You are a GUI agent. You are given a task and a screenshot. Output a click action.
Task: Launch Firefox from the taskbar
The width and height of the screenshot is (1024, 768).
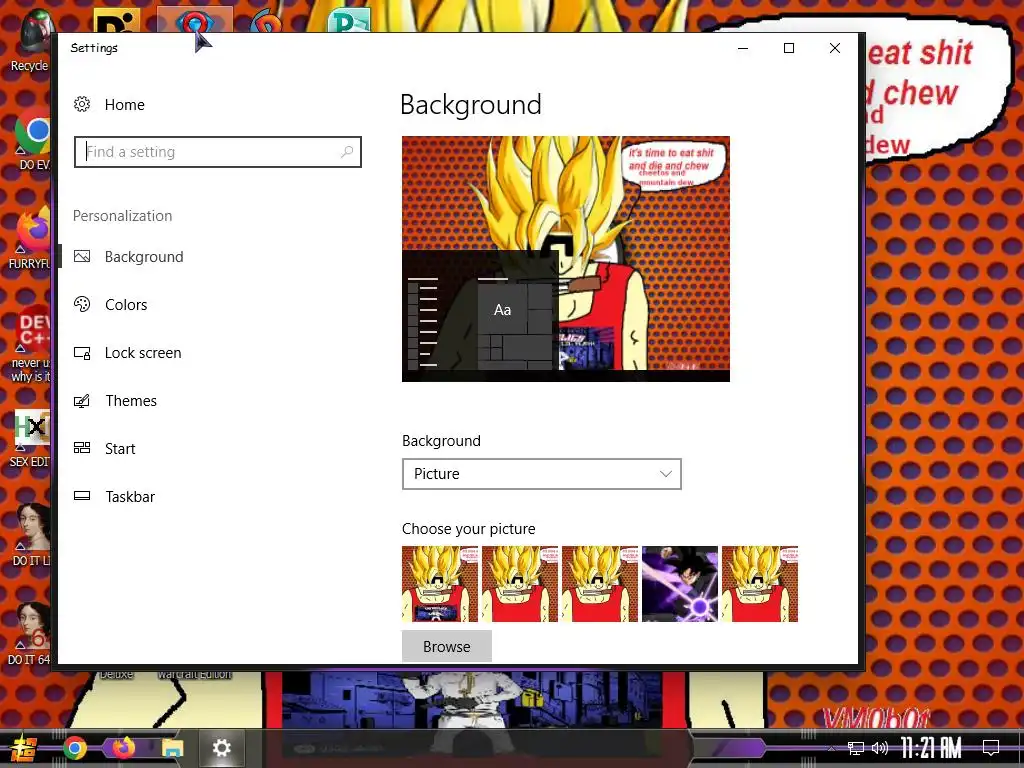[124, 748]
